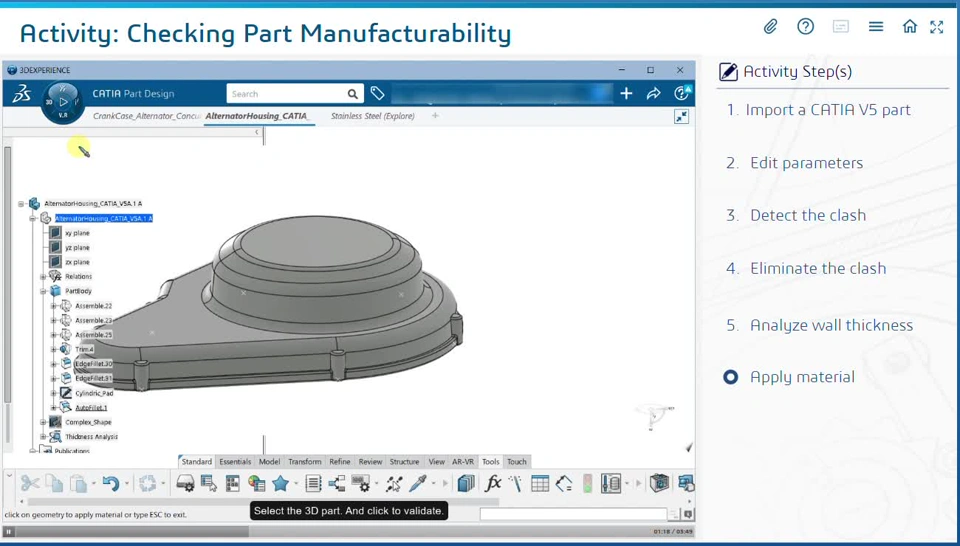Open the hamburger menu in the course header
The width and height of the screenshot is (960, 546).
pos(876,26)
